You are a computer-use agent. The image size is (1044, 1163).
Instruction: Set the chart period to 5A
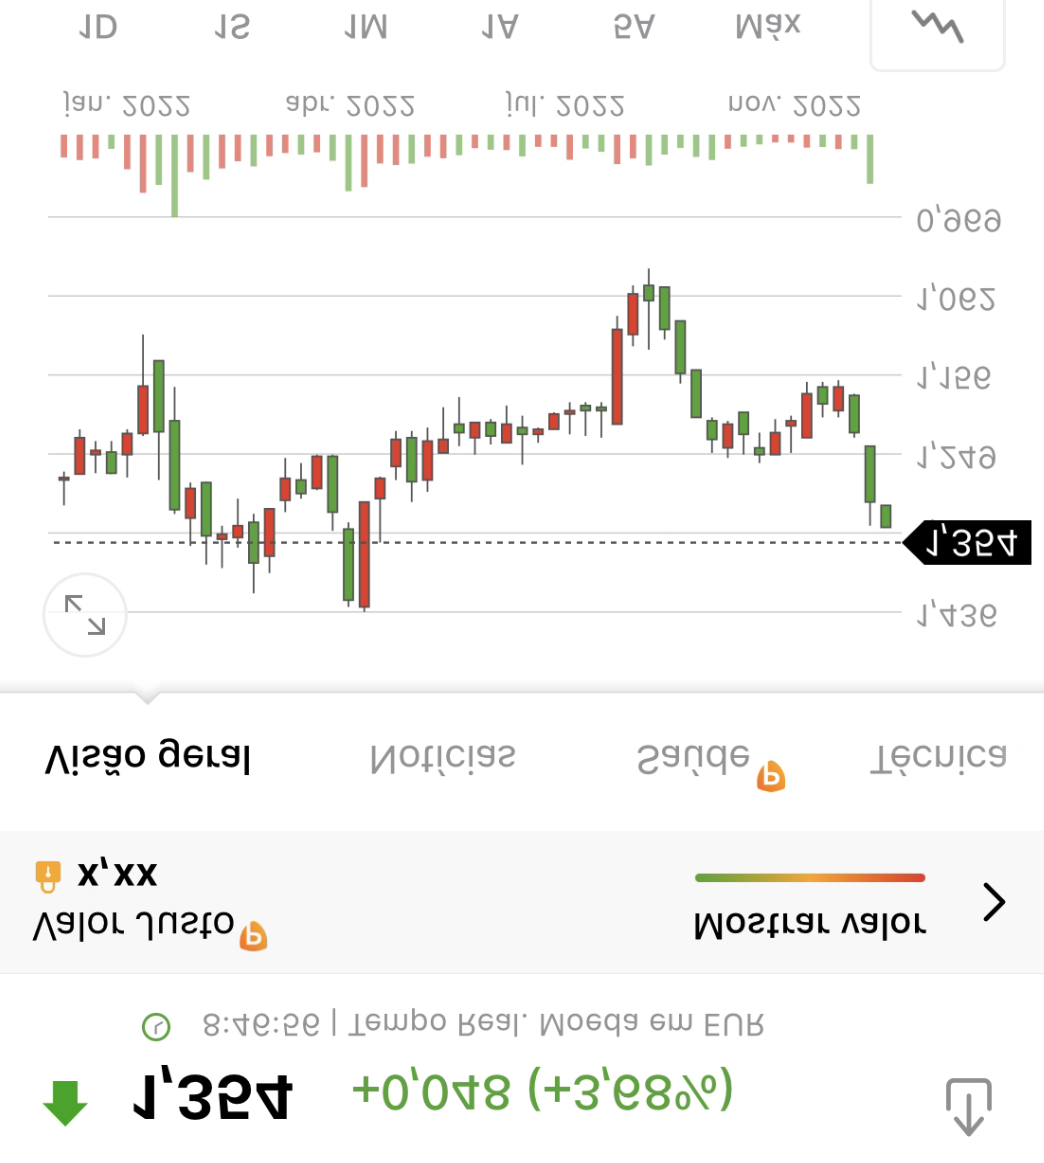633,27
